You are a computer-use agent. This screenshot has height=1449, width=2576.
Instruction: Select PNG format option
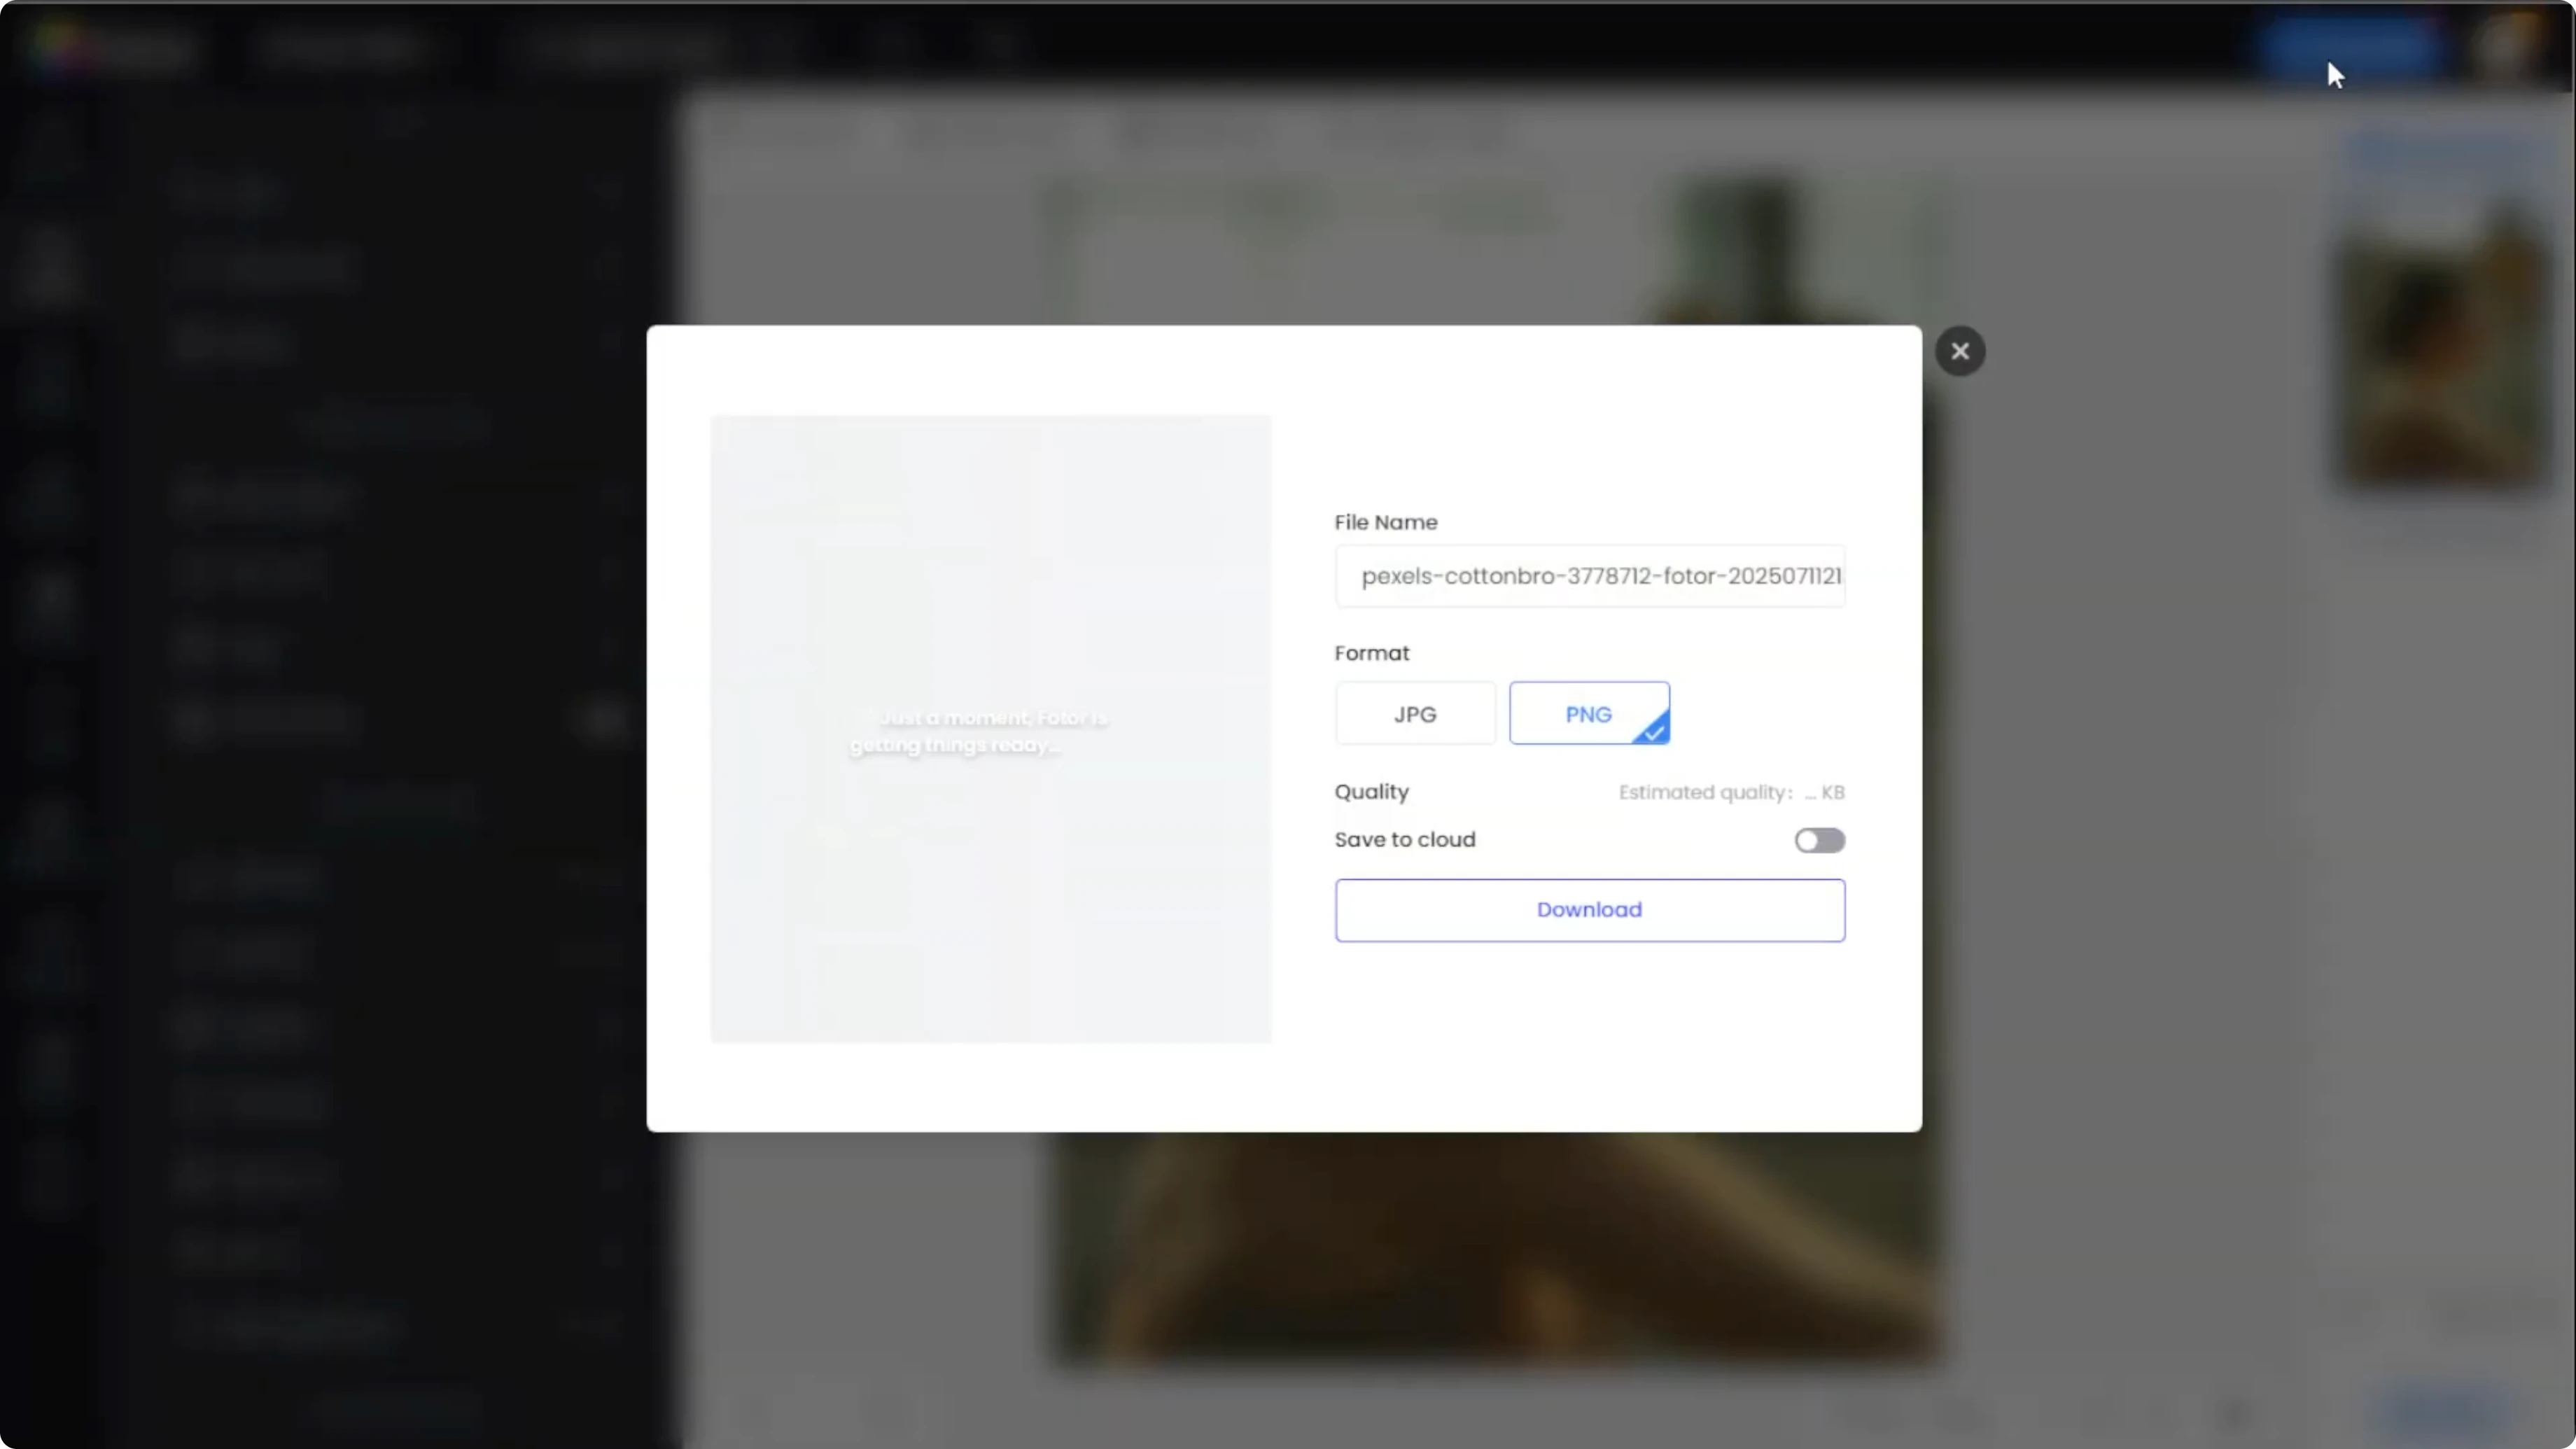point(1589,714)
